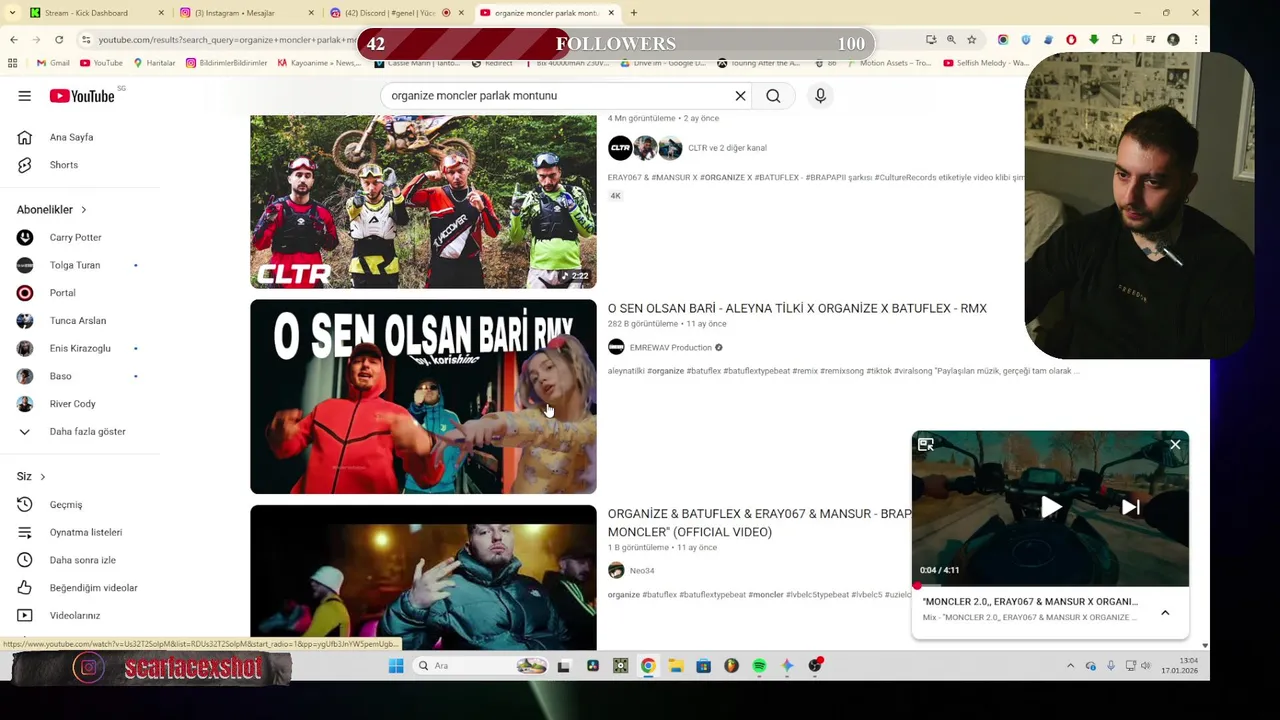1280x720 pixels.
Task: Open Chrome extensions puzzle icon
Action: 1117,40
